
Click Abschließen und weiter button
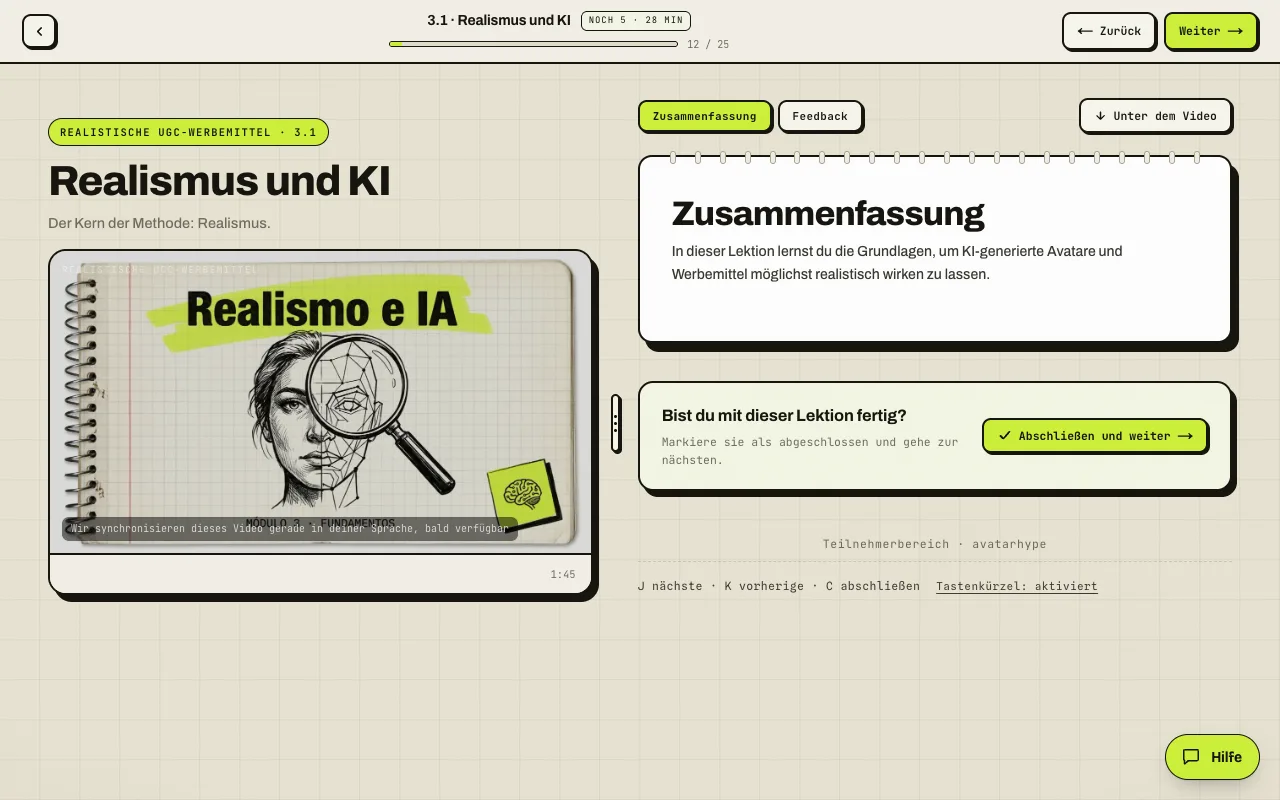(x=1095, y=436)
